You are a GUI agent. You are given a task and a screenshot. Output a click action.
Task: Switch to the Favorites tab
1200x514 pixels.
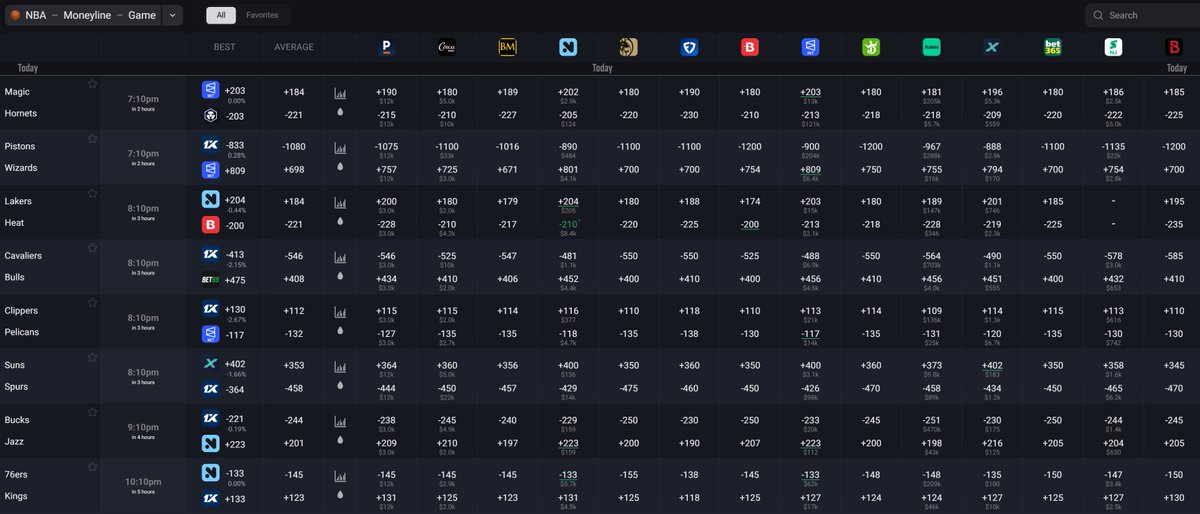pos(263,15)
